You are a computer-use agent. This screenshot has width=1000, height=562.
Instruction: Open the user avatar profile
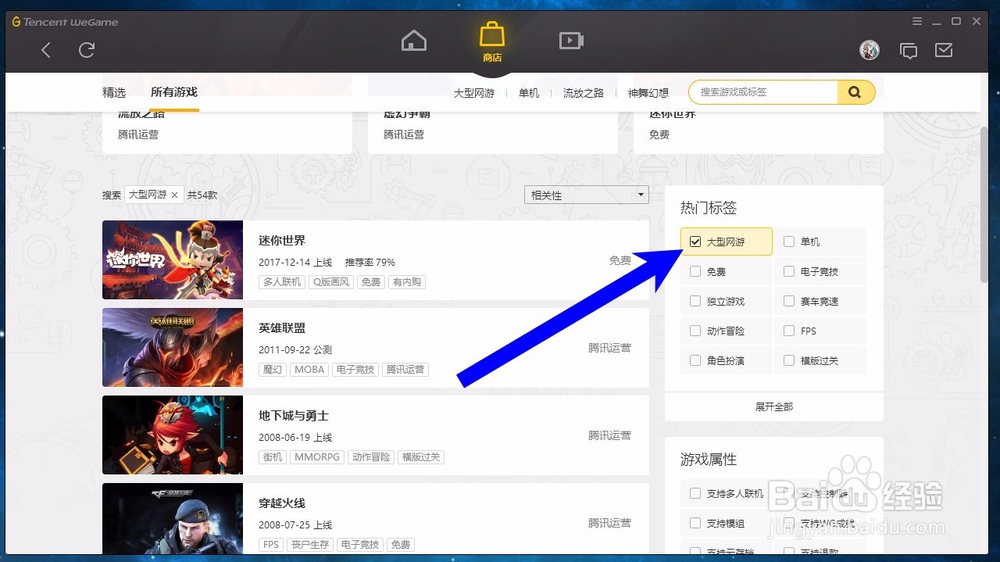click(869, 50)
